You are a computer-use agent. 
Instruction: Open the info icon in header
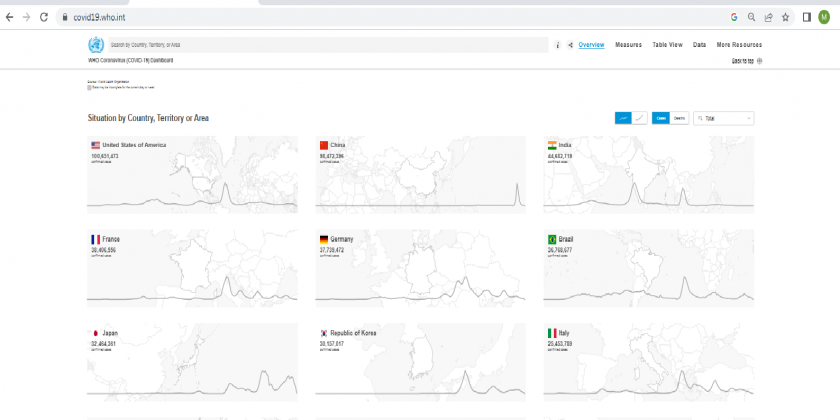(x=558, y=45)
